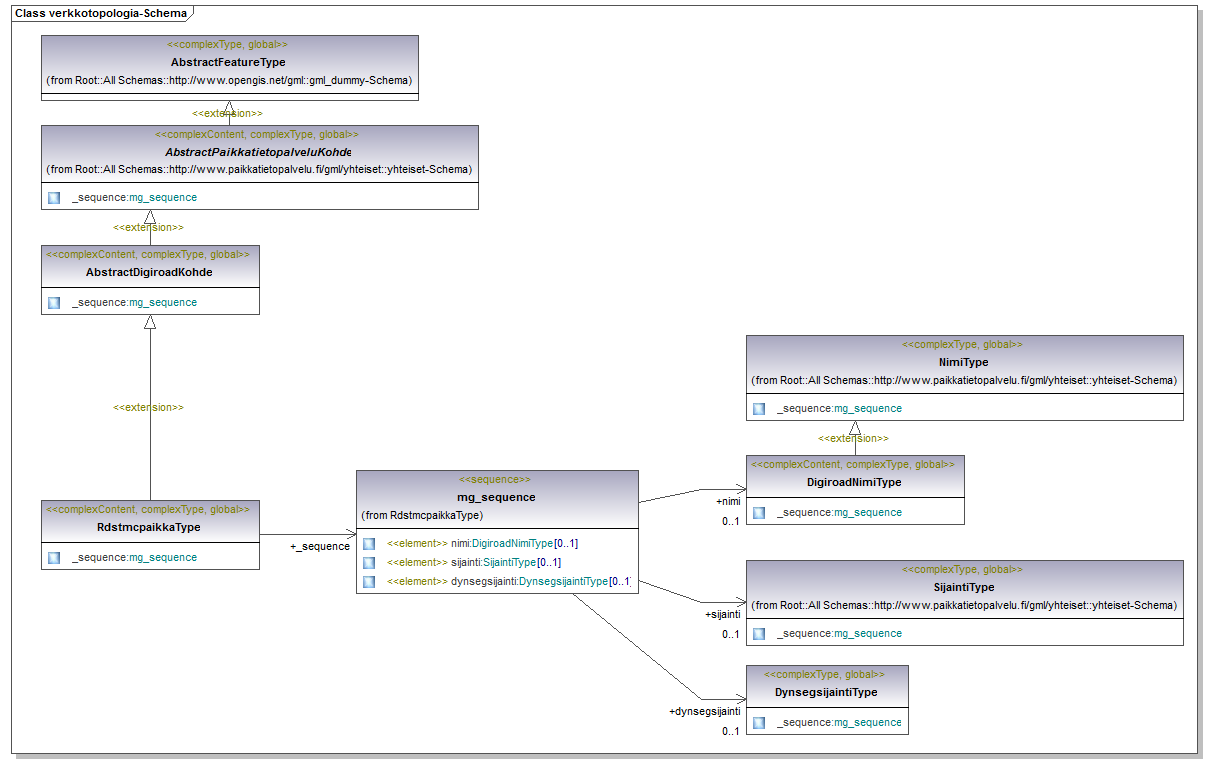Click the icon beside sijainti:SijaintiType element
1224x774 pixels.
pyautogui.click(x=369, y=562)
